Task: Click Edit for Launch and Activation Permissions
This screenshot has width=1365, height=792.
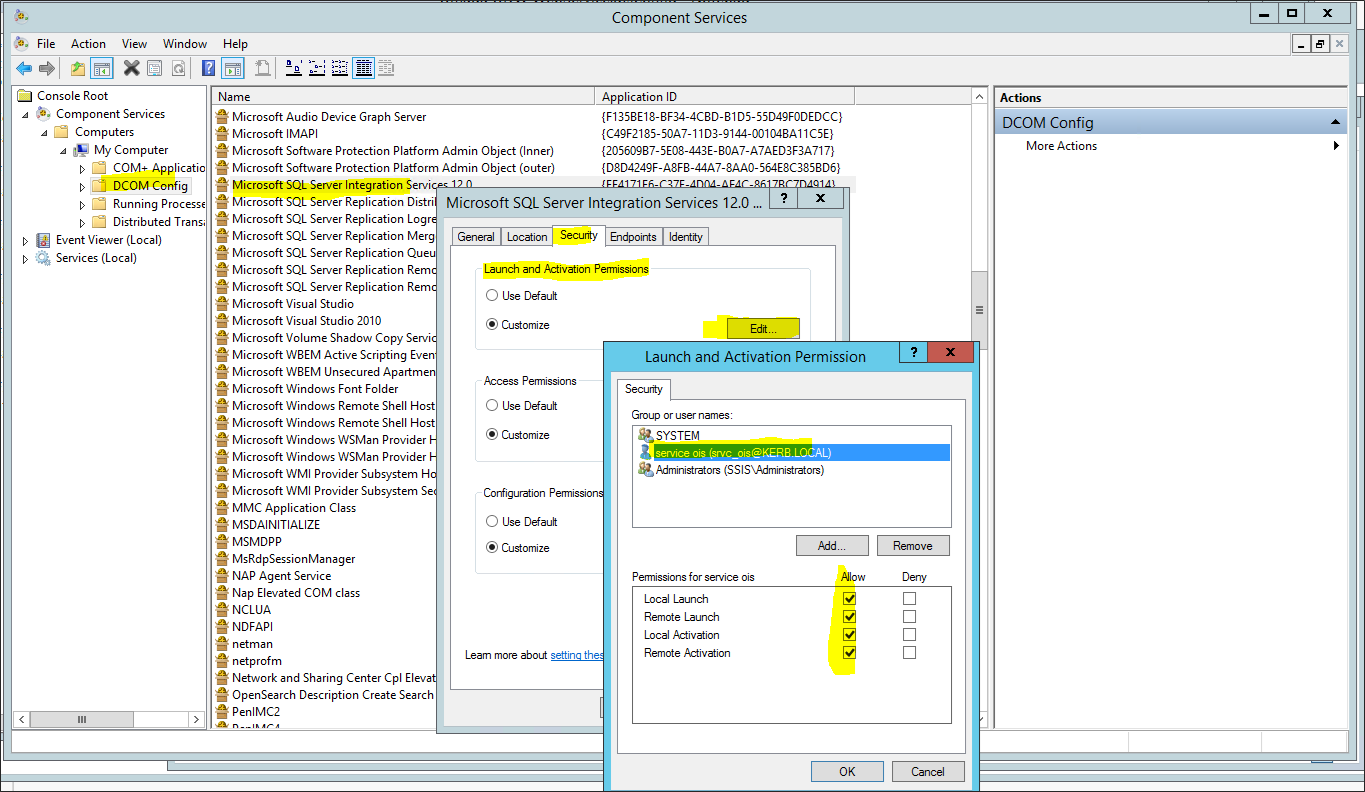Action: pyautogui.click(x=764, y=328)
